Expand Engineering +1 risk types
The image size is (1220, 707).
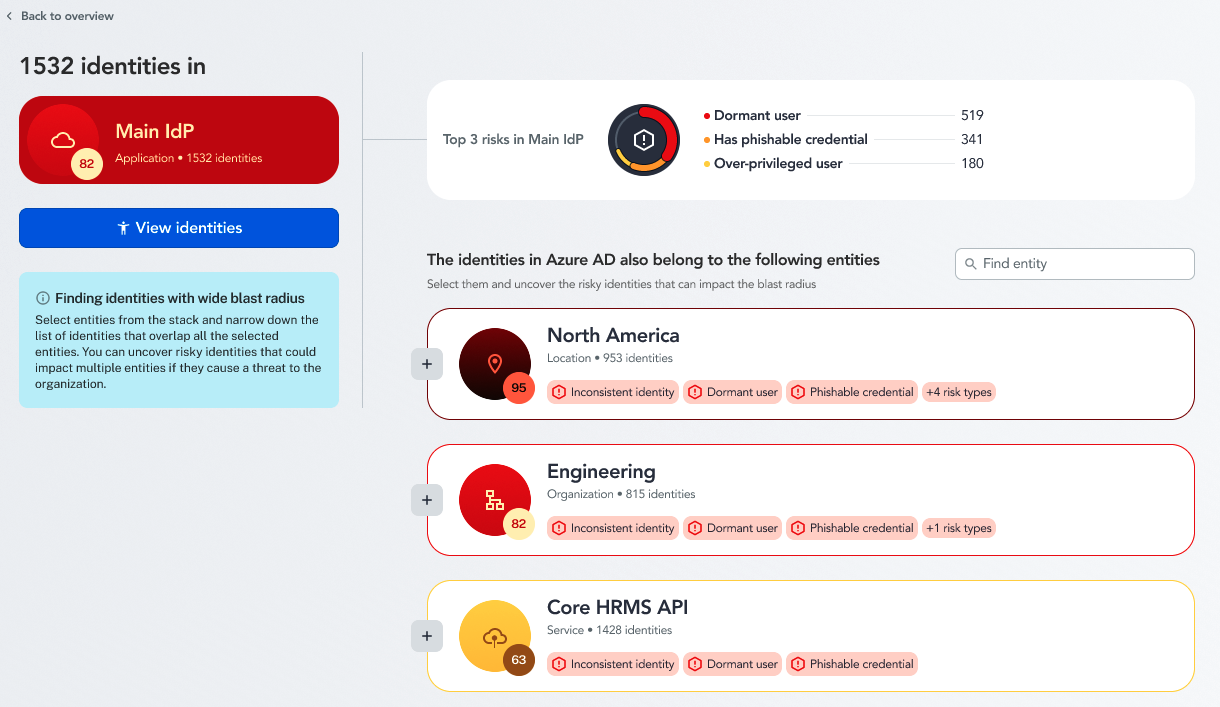pos(959,528)
